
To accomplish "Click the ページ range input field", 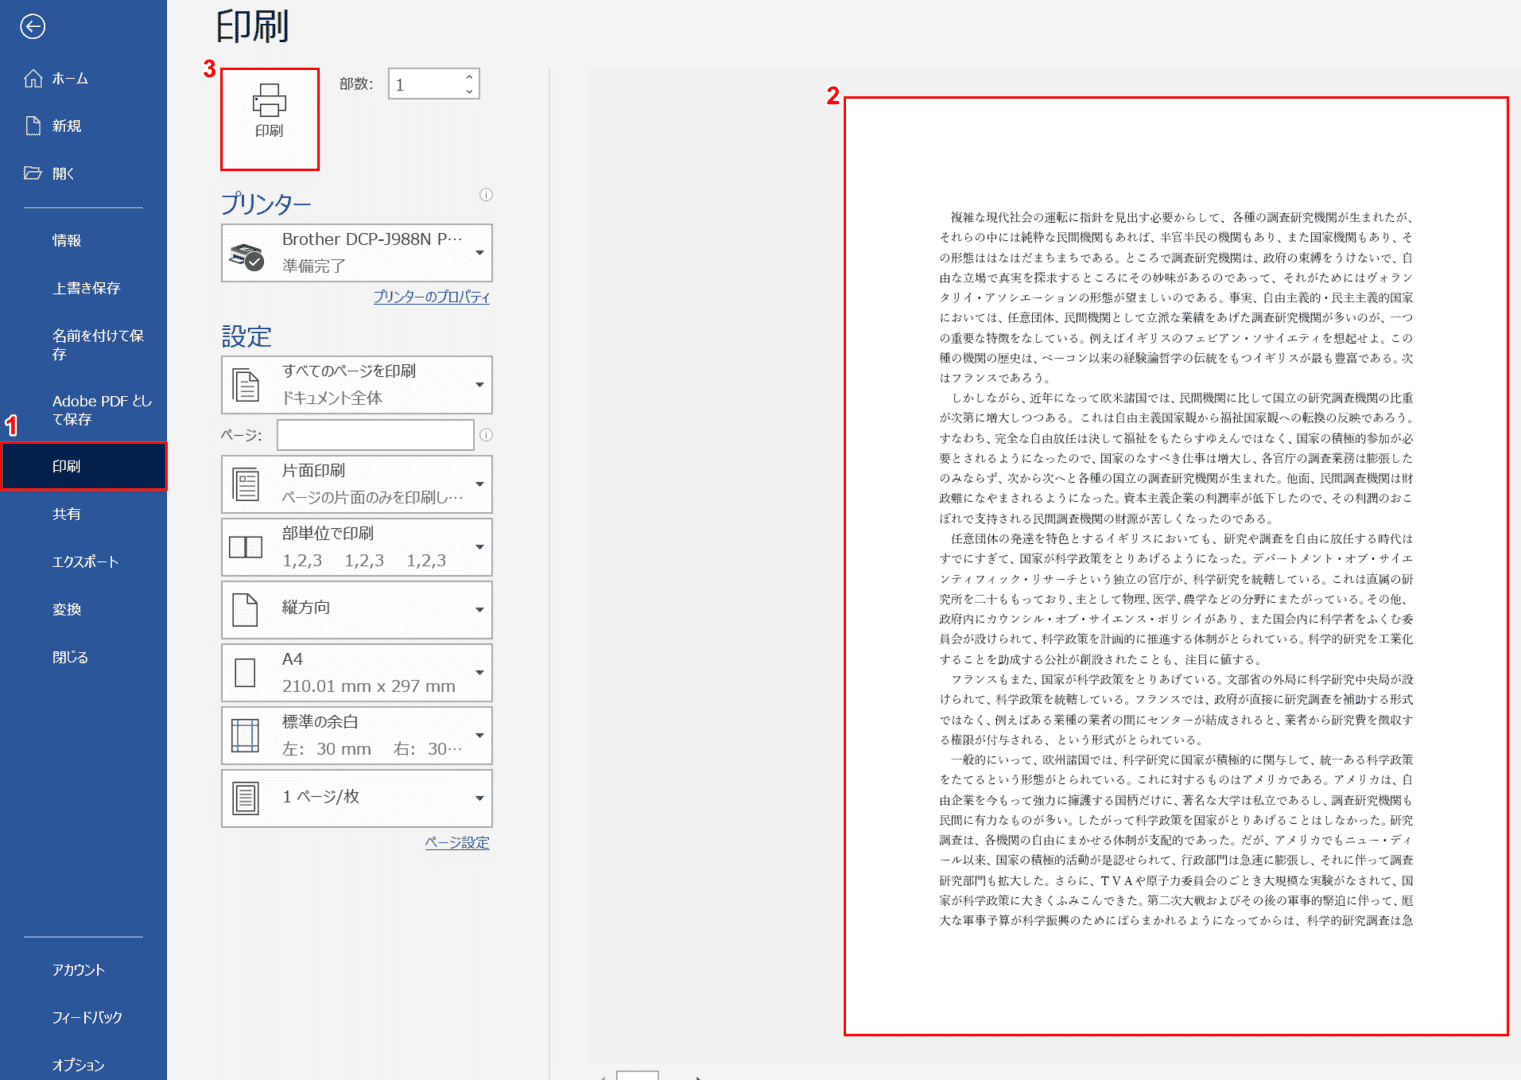I will [376, 435].
